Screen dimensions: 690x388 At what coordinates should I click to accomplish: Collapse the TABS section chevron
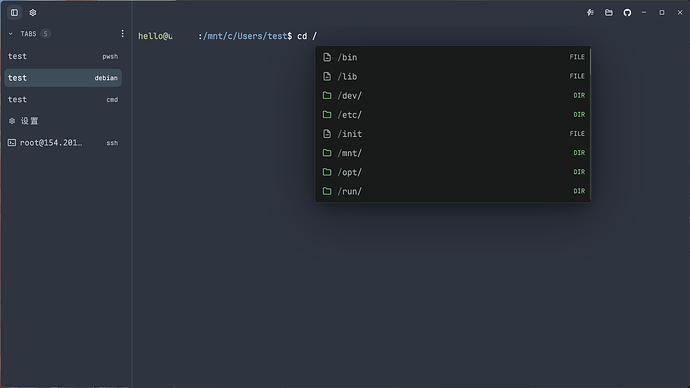11,34
